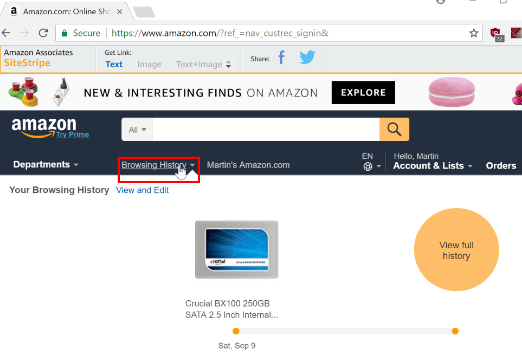Choose the Text link type in SiteStripe
522x360 pixels.
[x=114, y=64]
